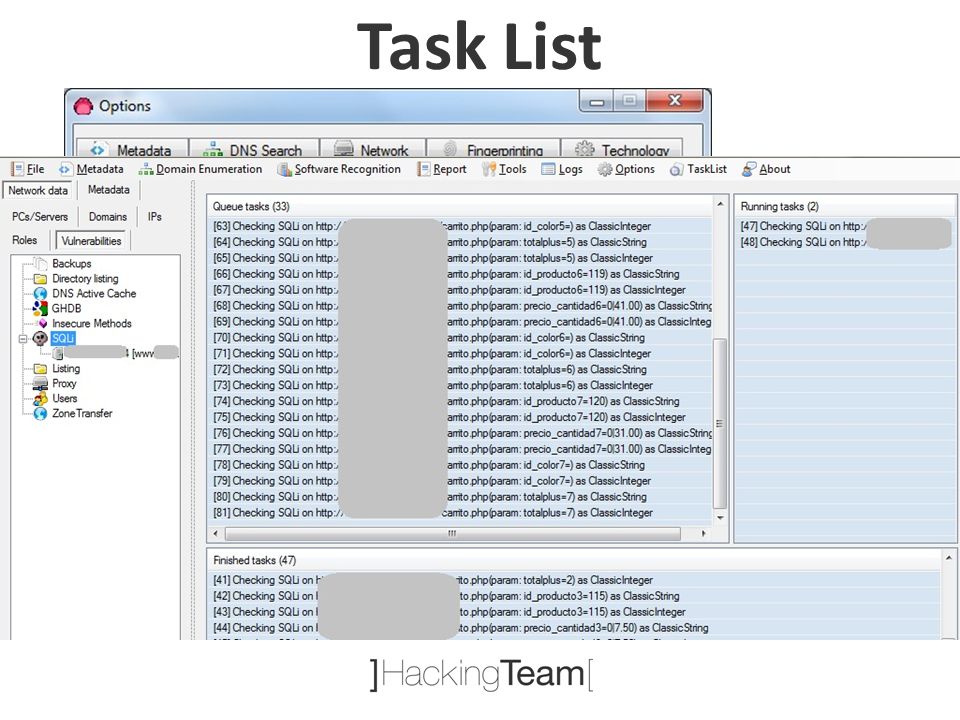Select the Domains tab
Image resolution: width=960 pixels, height=720 pixels.
click(x=108, y=217)
